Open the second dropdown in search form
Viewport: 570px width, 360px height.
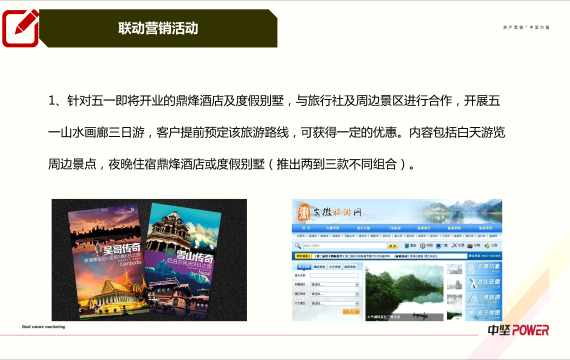pos(334,294)
